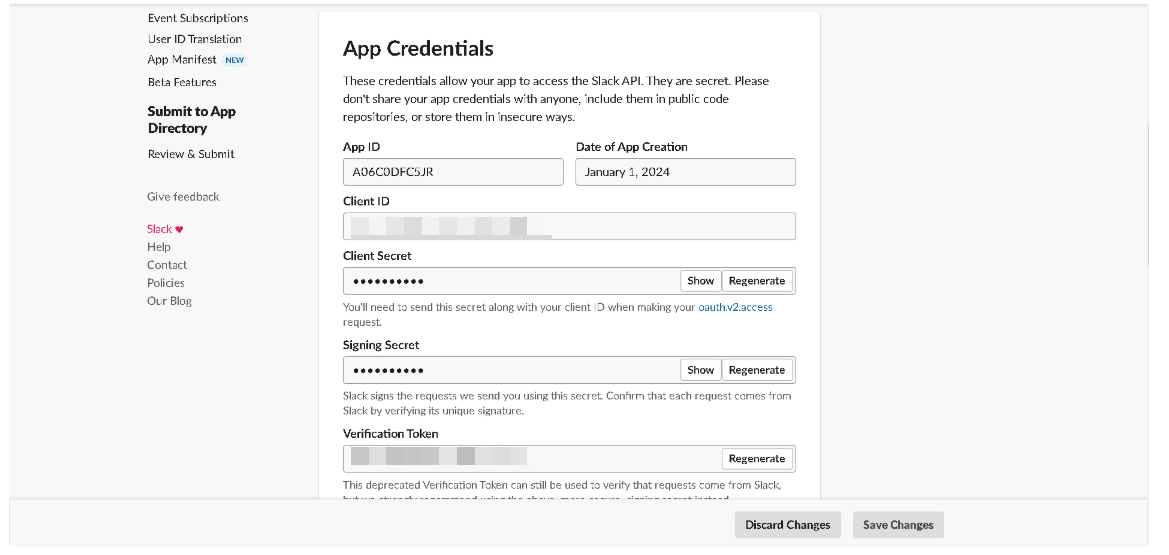Regenerate the Verification Token
This screenshot has width=1169, height=555.
click(757, 459)
